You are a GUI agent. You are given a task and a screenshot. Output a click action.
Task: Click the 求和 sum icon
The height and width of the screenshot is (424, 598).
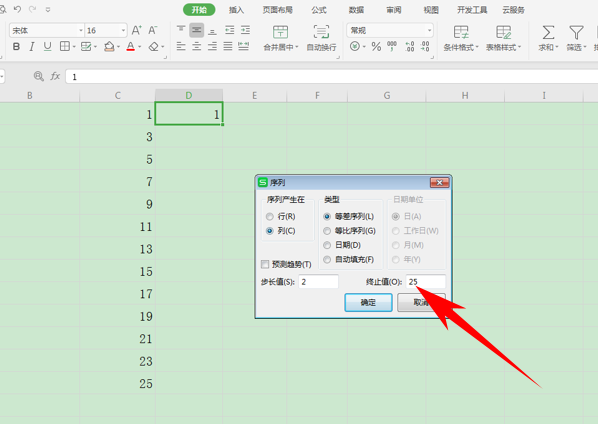(x=548, y=38)
